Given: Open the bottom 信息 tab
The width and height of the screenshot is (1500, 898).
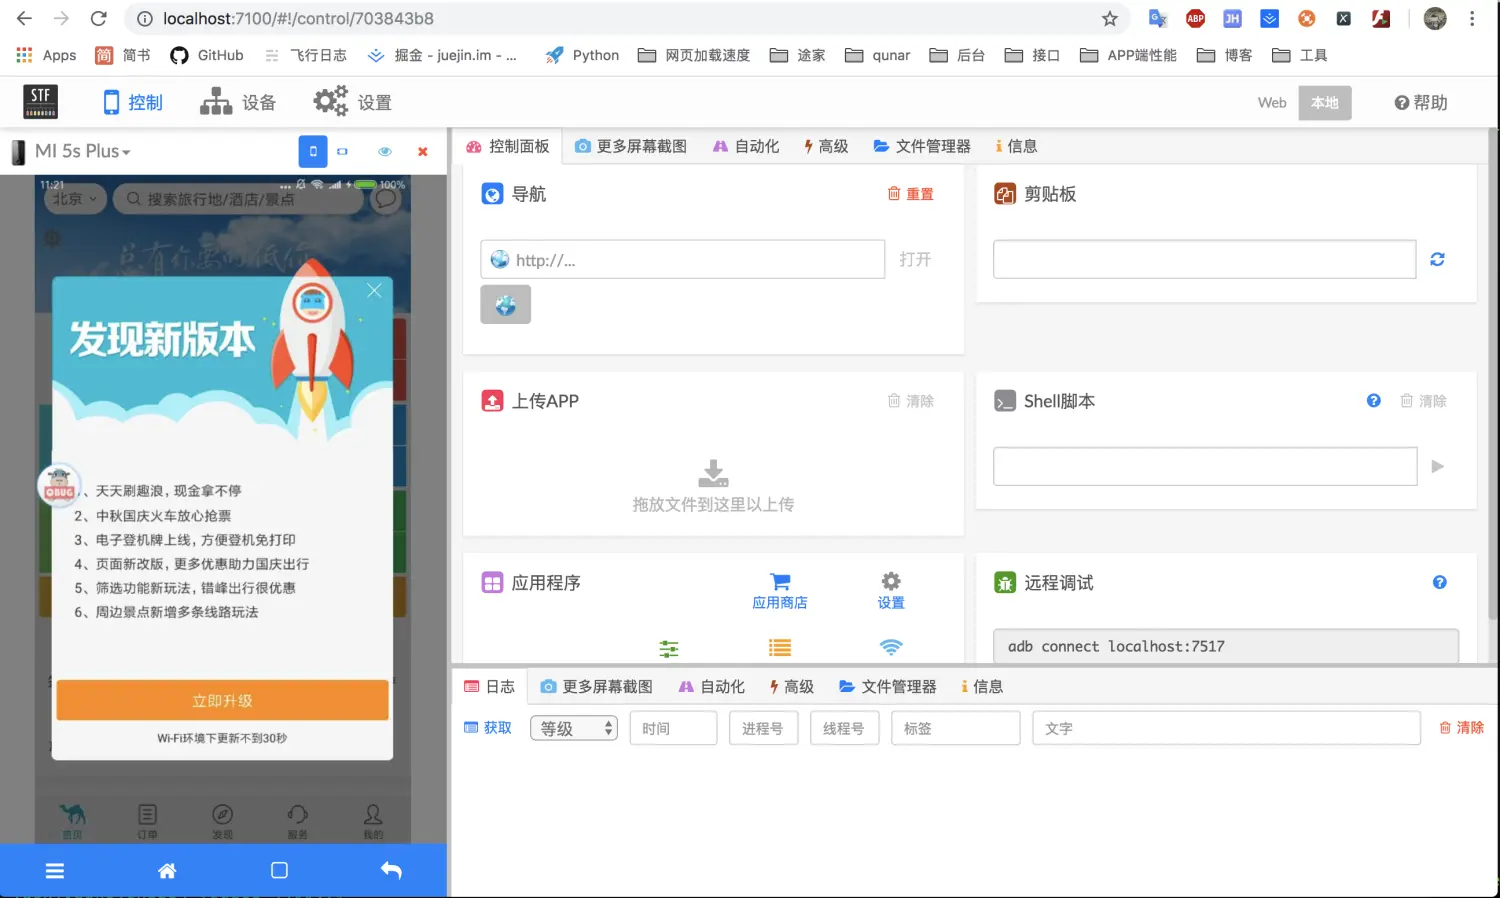Looking at the screenshot, I should click(x=982, y=687).
